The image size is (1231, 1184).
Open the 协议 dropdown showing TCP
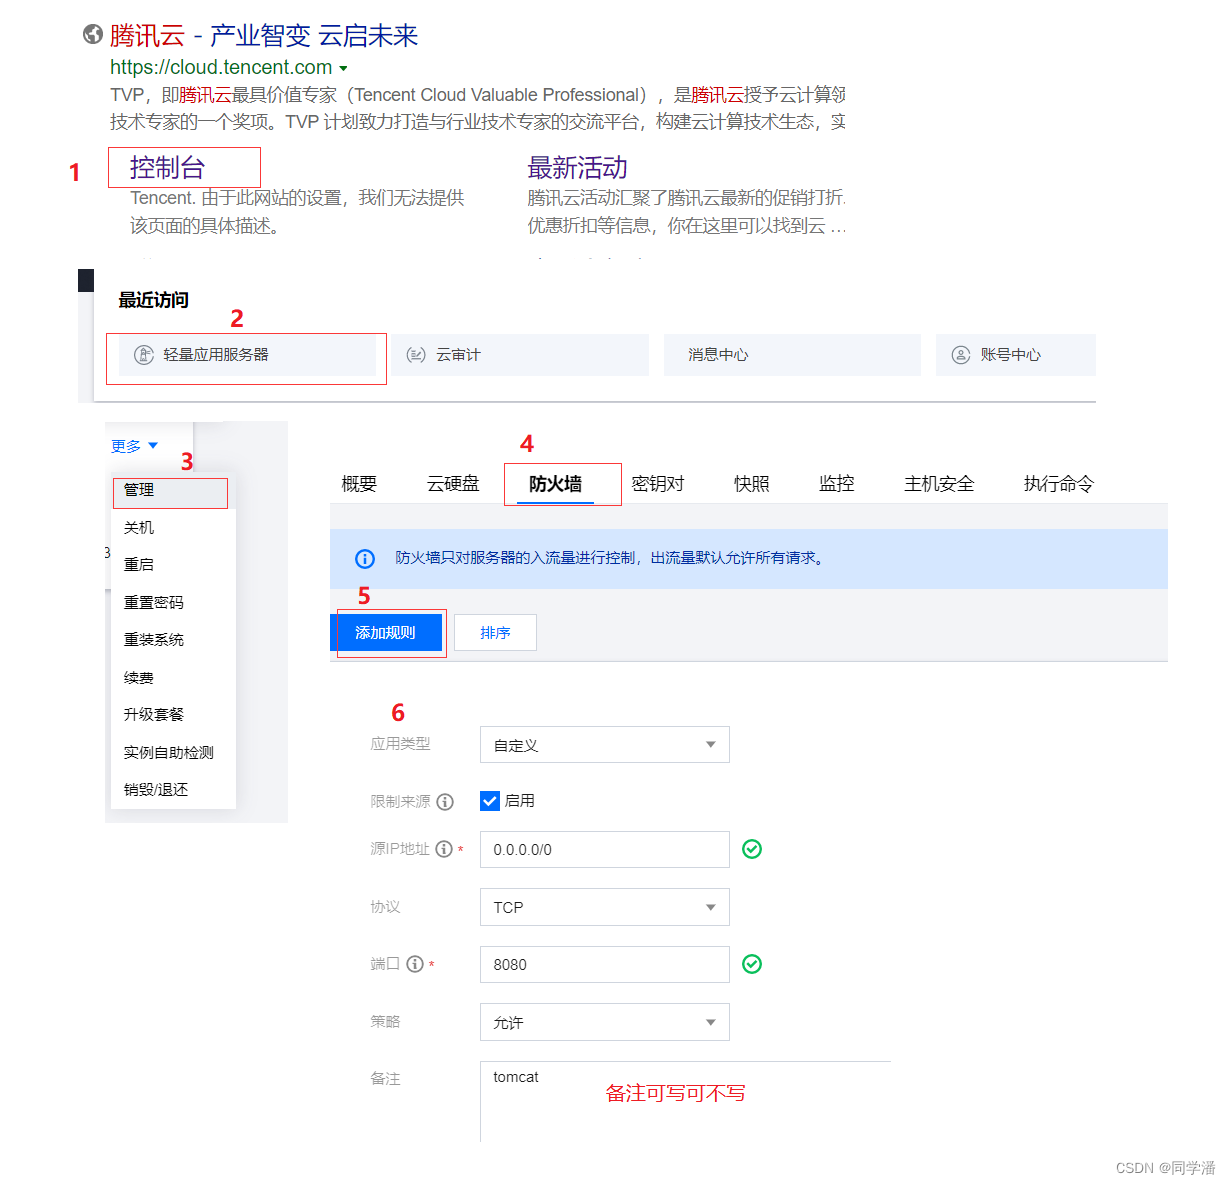click(x=604, y=907)
